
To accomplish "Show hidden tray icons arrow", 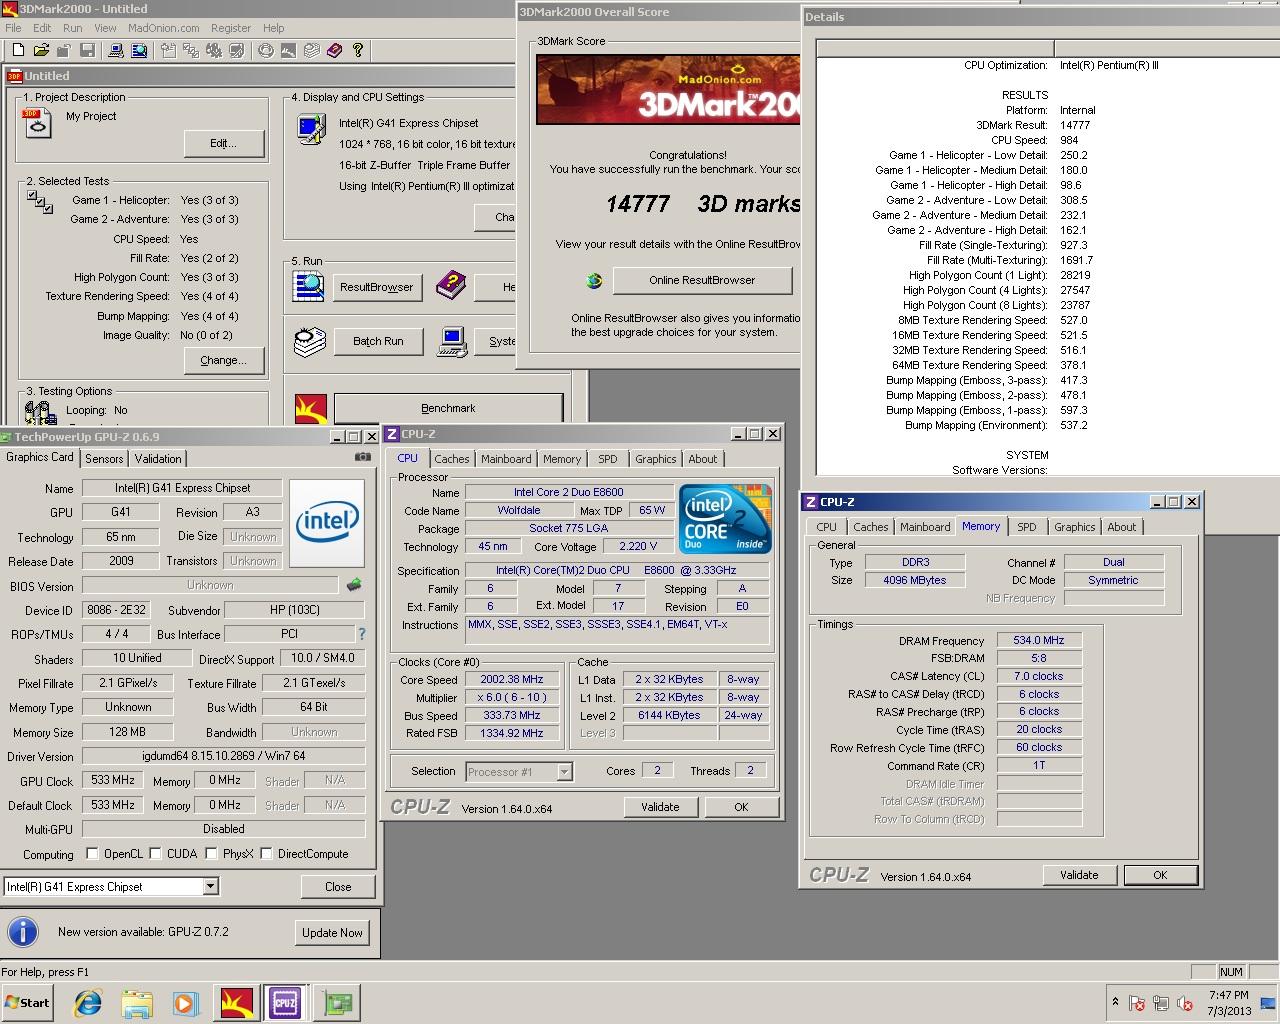I will [x=1115, y=1002].
